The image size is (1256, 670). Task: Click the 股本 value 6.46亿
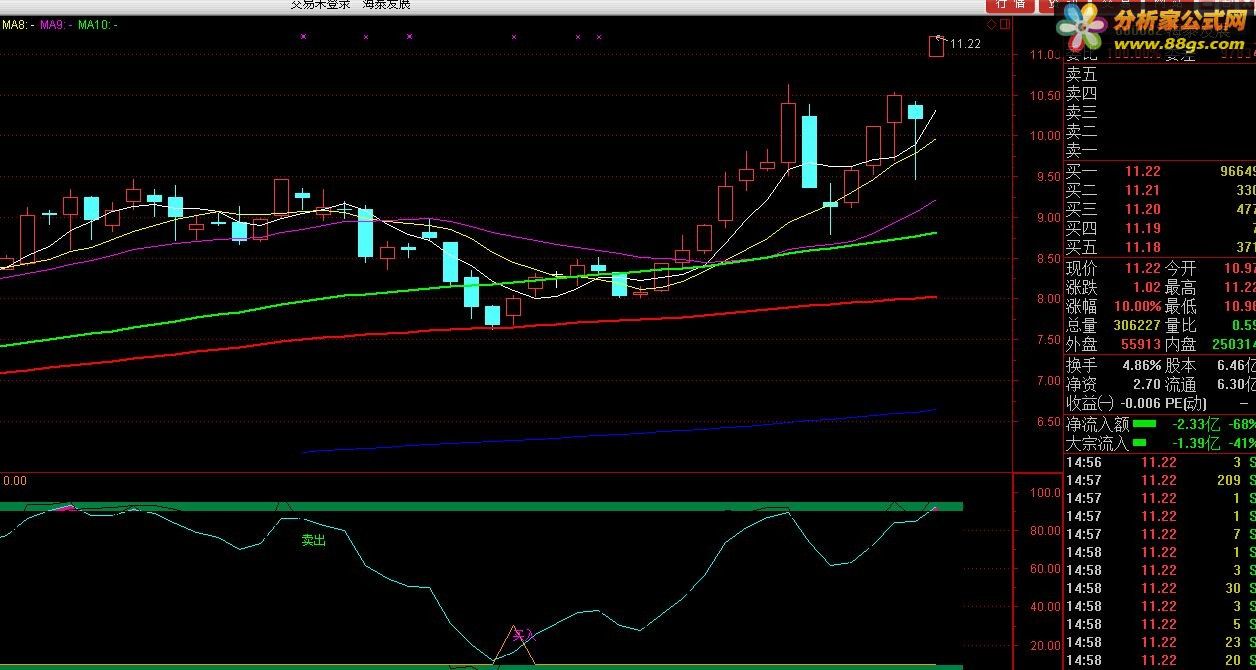click(1236, 366)
